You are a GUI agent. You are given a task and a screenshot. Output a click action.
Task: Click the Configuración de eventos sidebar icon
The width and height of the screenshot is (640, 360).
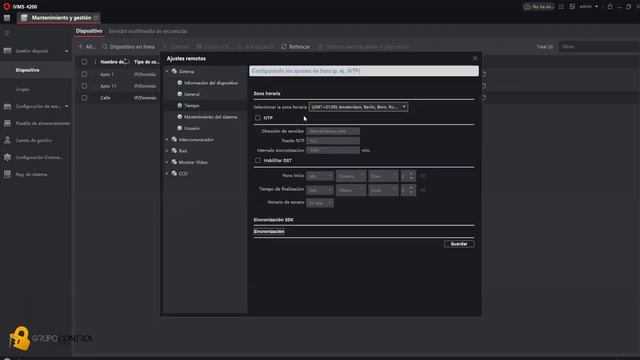[7, 107]
